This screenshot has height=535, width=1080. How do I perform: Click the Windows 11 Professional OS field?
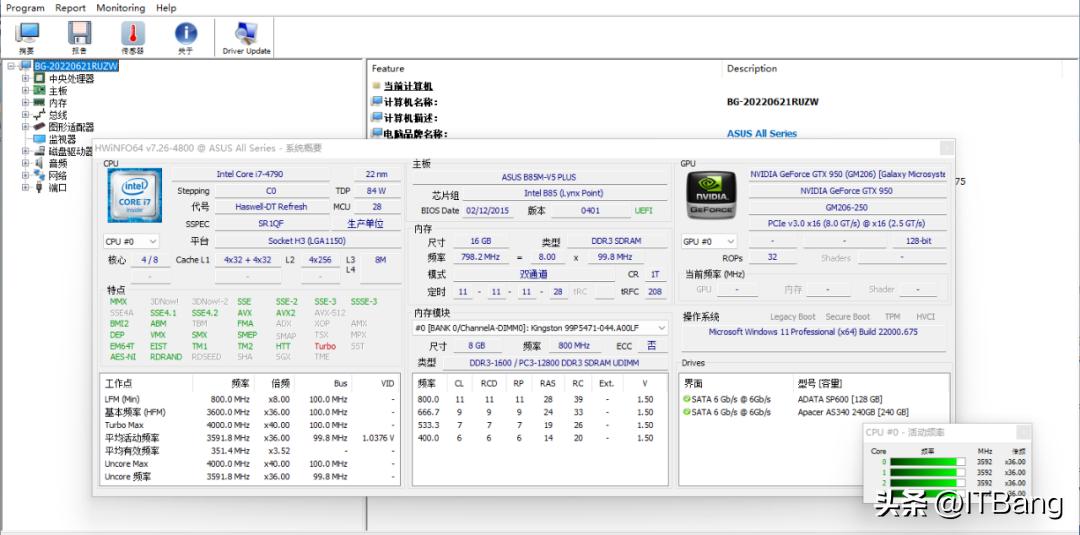click(x=813, y=332)
